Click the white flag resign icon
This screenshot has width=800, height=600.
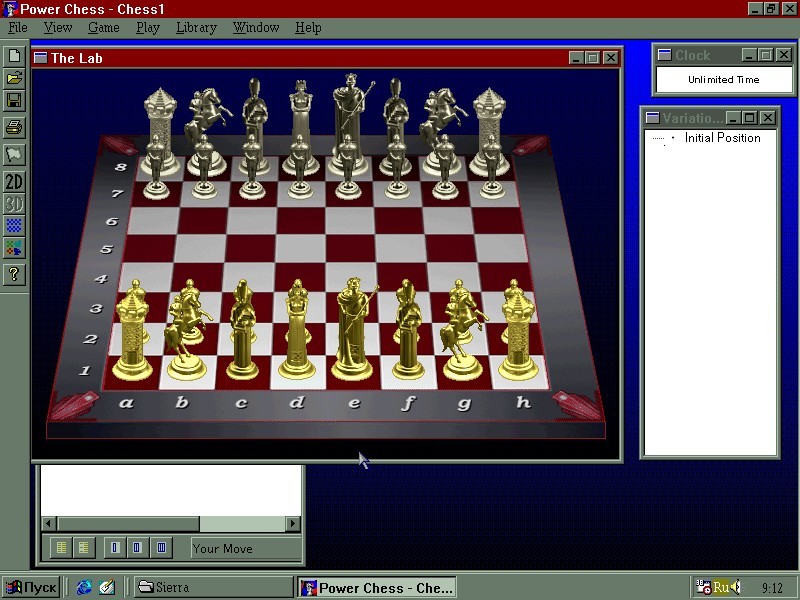[x=14, y=154]
